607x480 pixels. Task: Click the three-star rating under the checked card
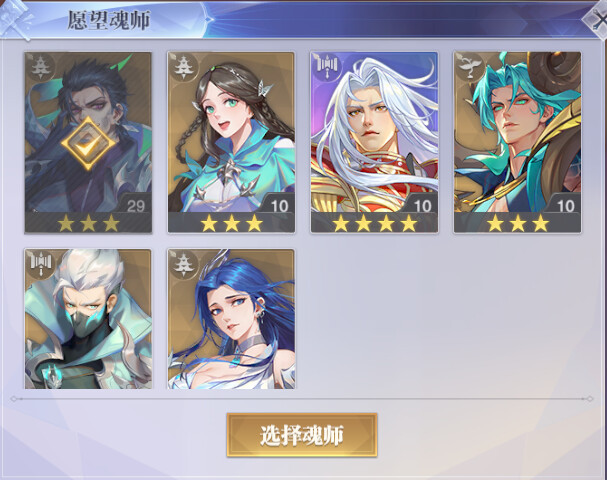(88, 223)
